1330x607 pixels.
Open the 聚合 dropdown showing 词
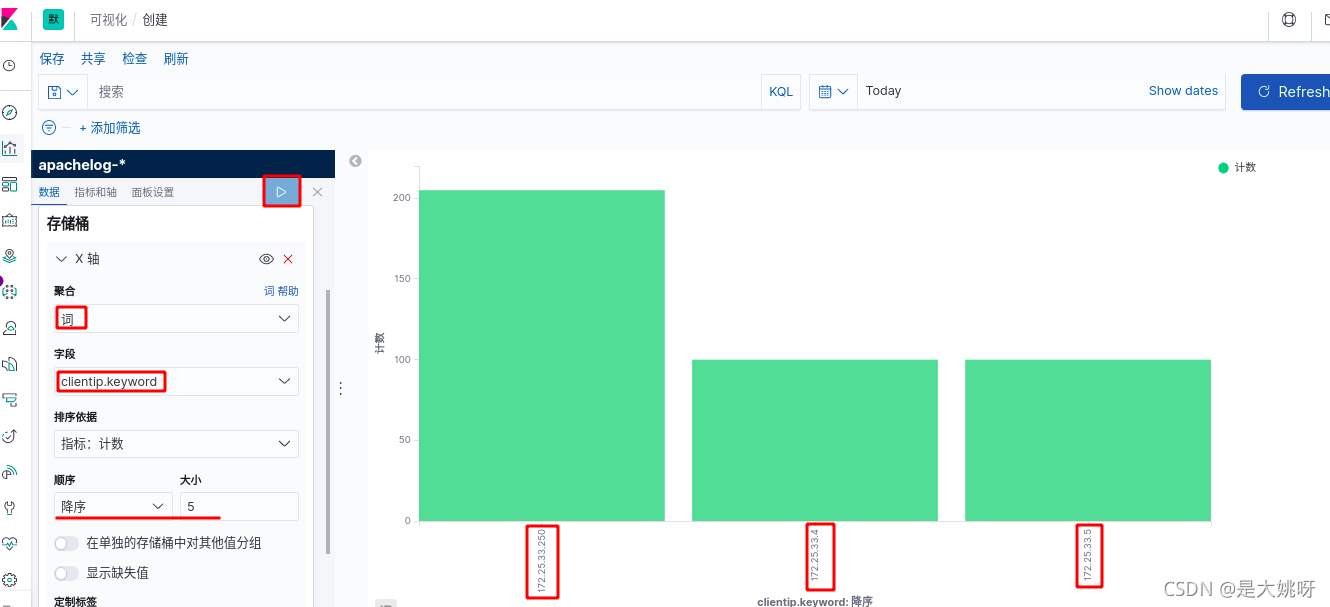click(176, 319)
